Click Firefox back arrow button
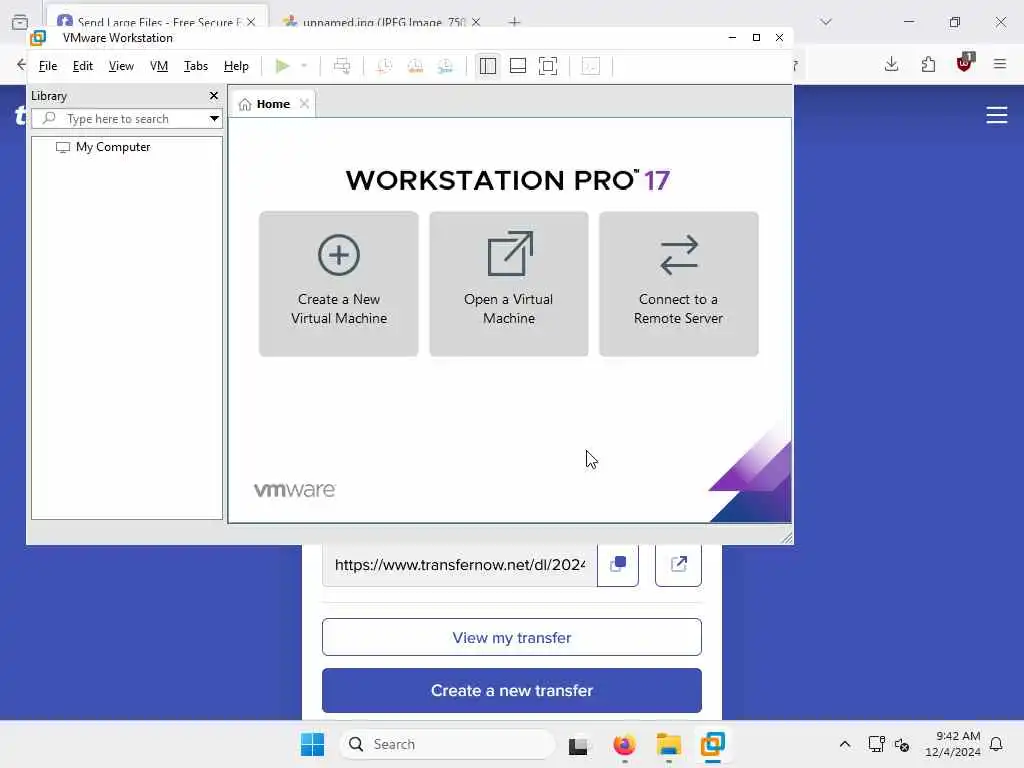Screen dimensions: 1024x768 21,64
